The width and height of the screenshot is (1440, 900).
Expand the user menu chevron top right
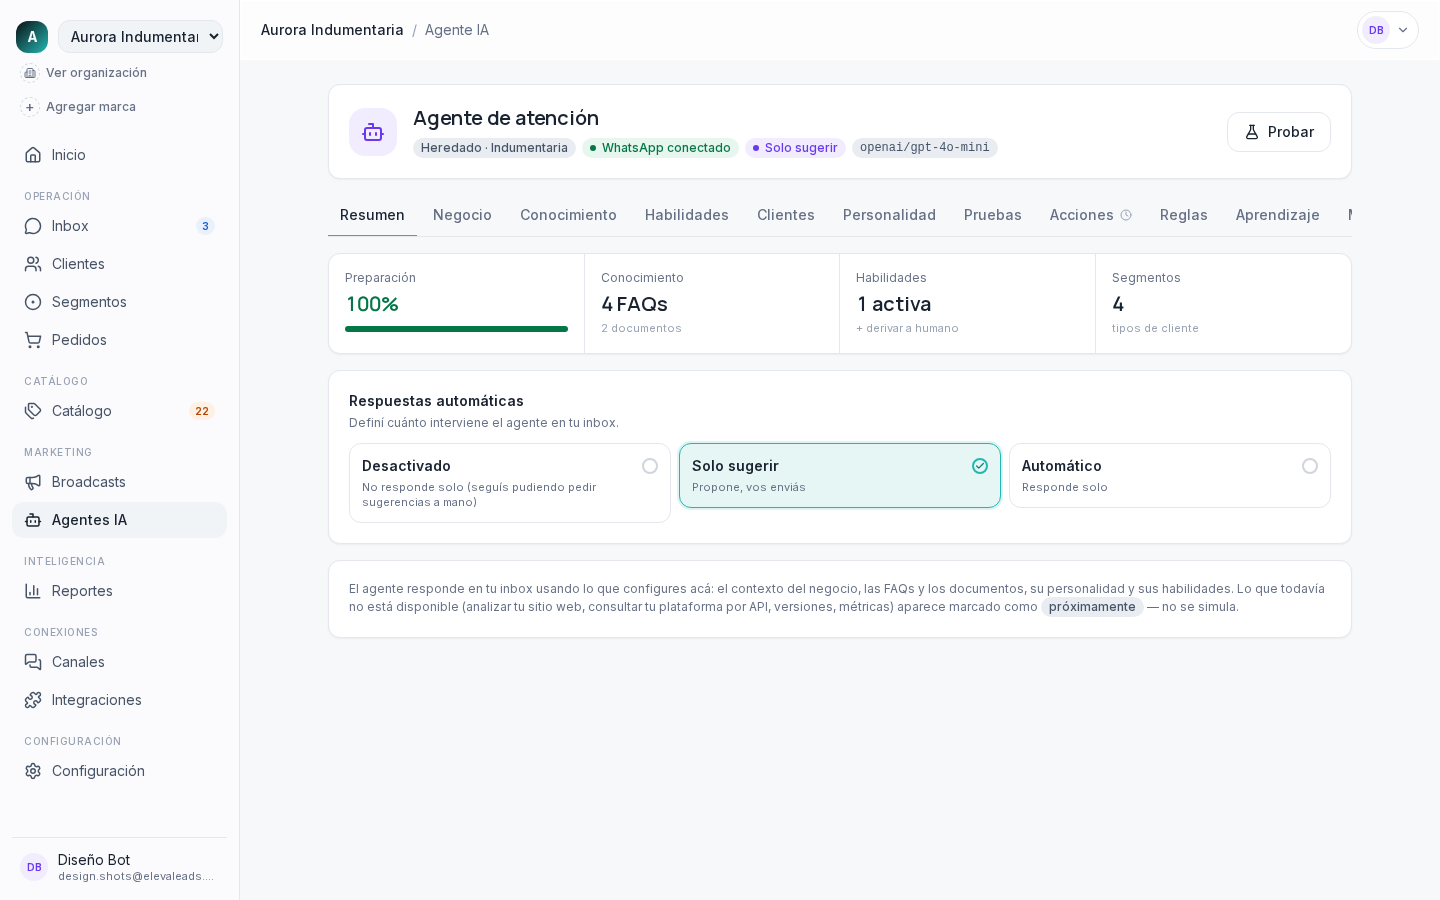1403,30
